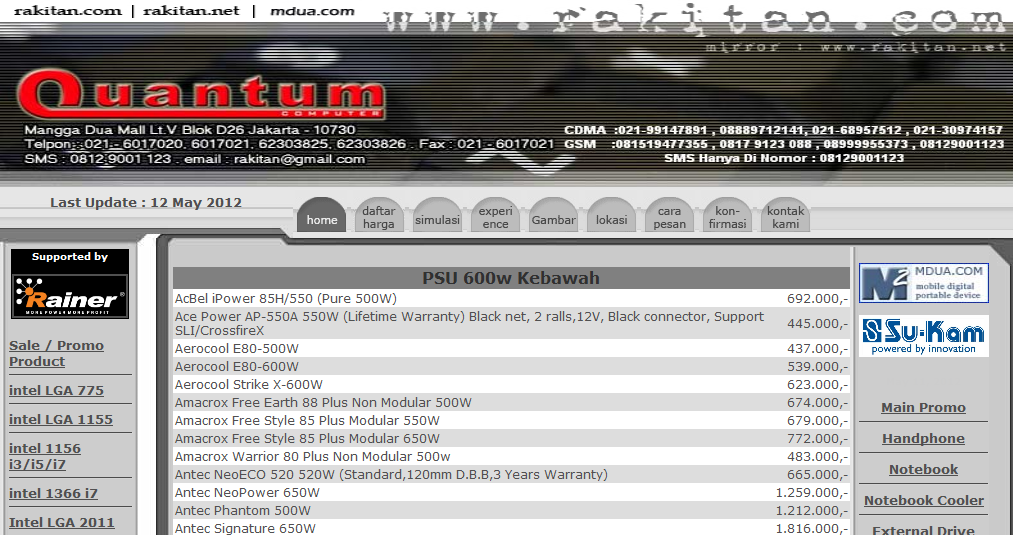Click the mirror www.rakitan.net text
Image resolution: width=1013 pixels, height=535 pixels.
[856, 47]
